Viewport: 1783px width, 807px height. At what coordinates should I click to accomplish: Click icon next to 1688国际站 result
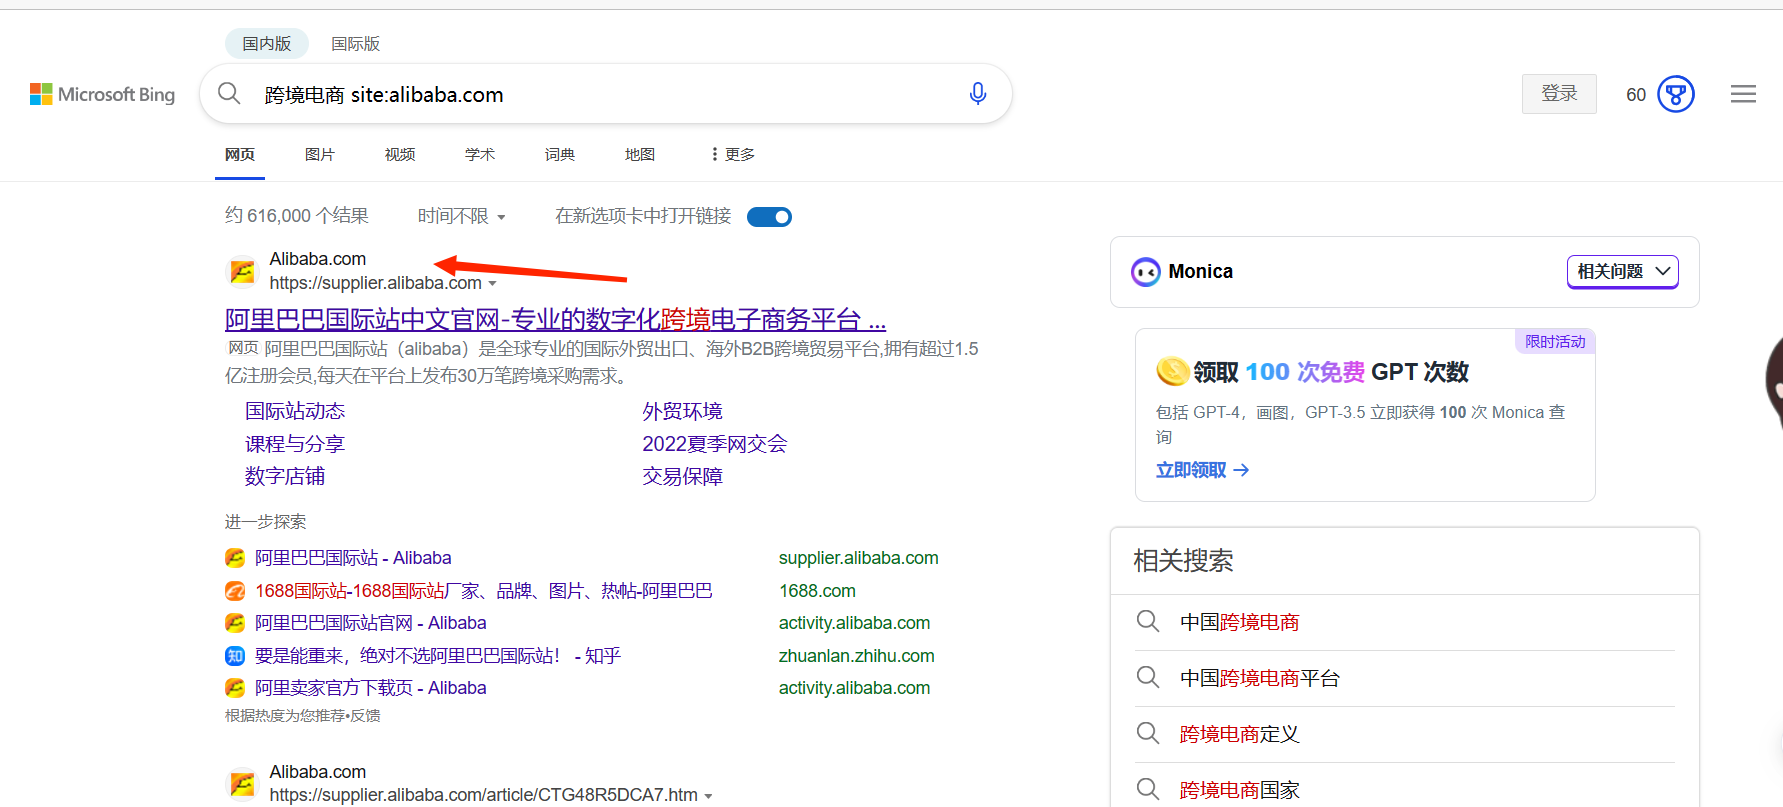tap(235, 591)
